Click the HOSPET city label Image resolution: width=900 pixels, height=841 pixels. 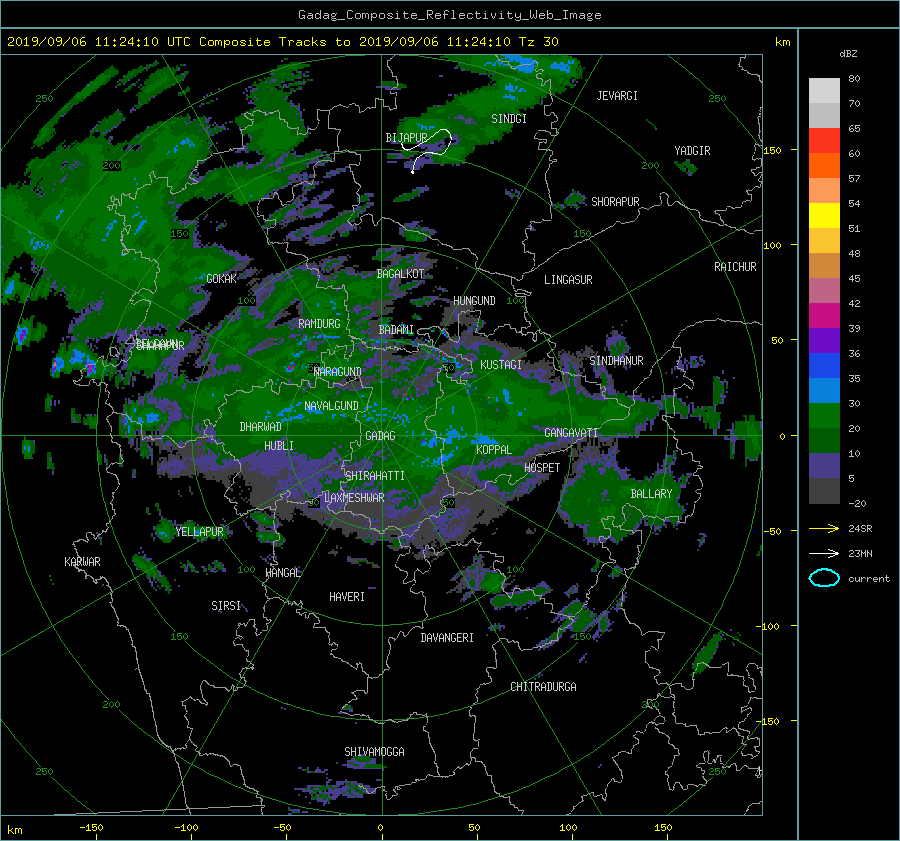pos(542,468)
